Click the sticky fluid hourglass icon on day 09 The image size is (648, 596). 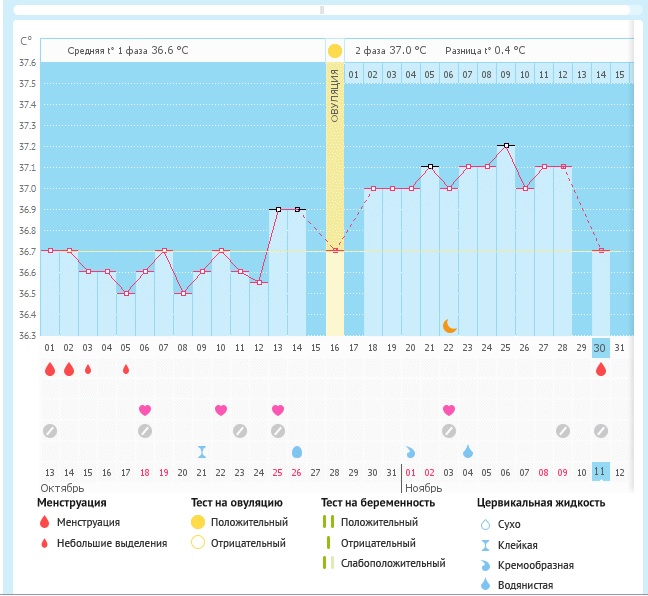click(x=202, y=451)
